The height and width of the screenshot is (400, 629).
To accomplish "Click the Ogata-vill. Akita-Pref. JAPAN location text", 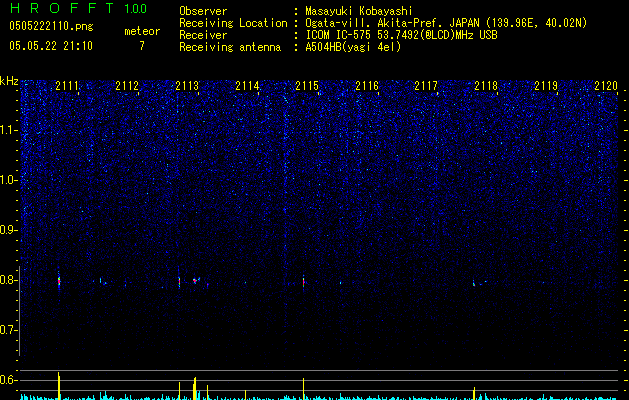I will [446, 23].
